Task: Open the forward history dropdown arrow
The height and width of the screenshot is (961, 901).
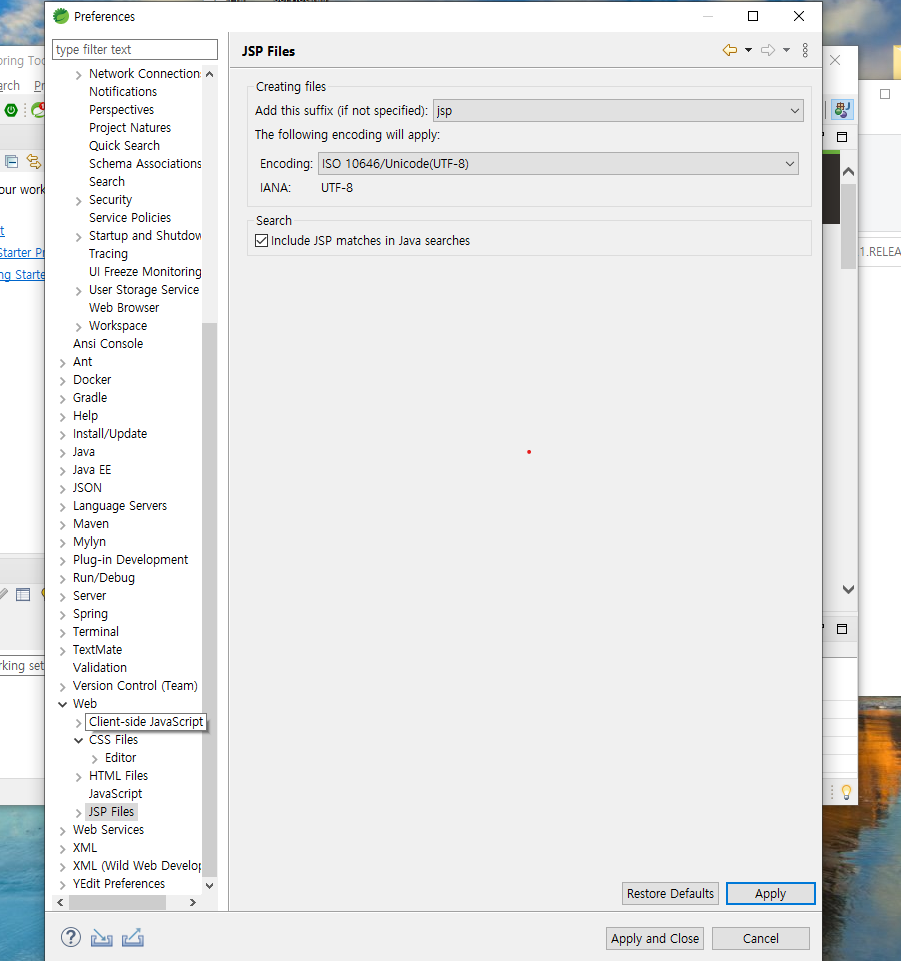Action: pyautogui.click(x=786, y=50)
